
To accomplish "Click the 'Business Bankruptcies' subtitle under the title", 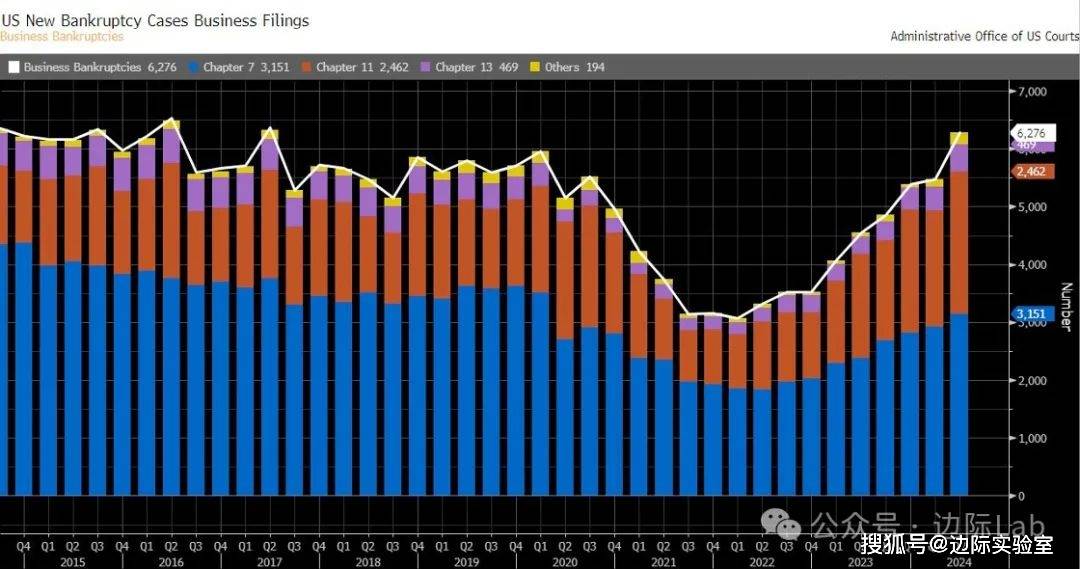I will click(62, 37).
